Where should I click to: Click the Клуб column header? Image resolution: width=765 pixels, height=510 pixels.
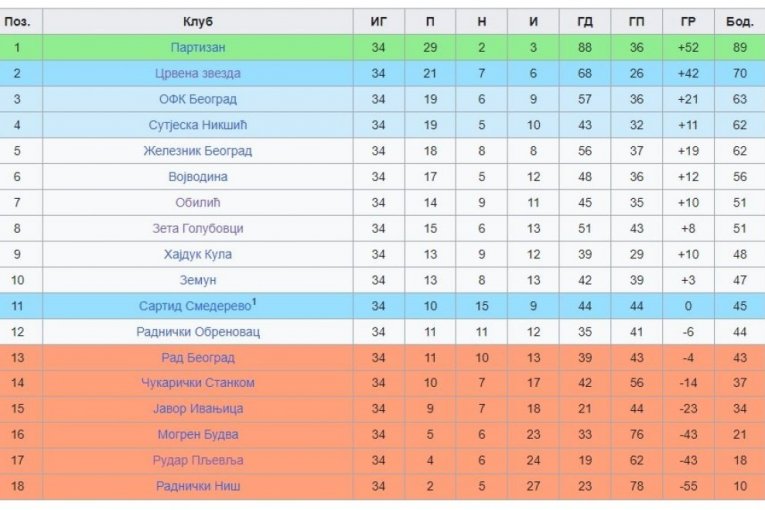point(198,21)
